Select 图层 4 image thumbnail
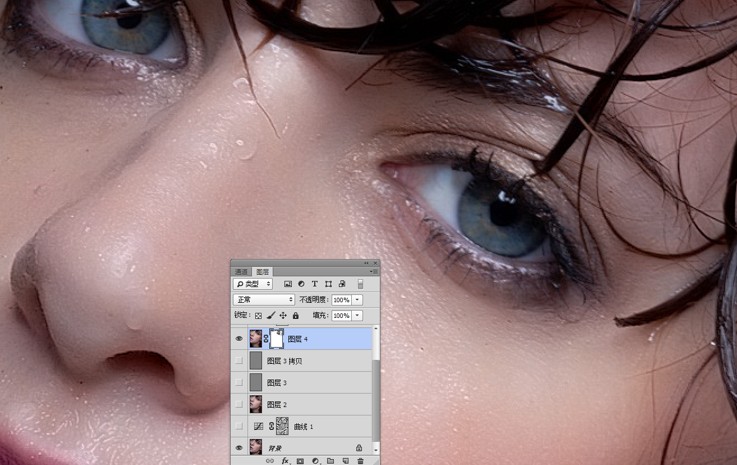Image resolution: width=737 pixels, height=465 pixels. coord(256,339)
